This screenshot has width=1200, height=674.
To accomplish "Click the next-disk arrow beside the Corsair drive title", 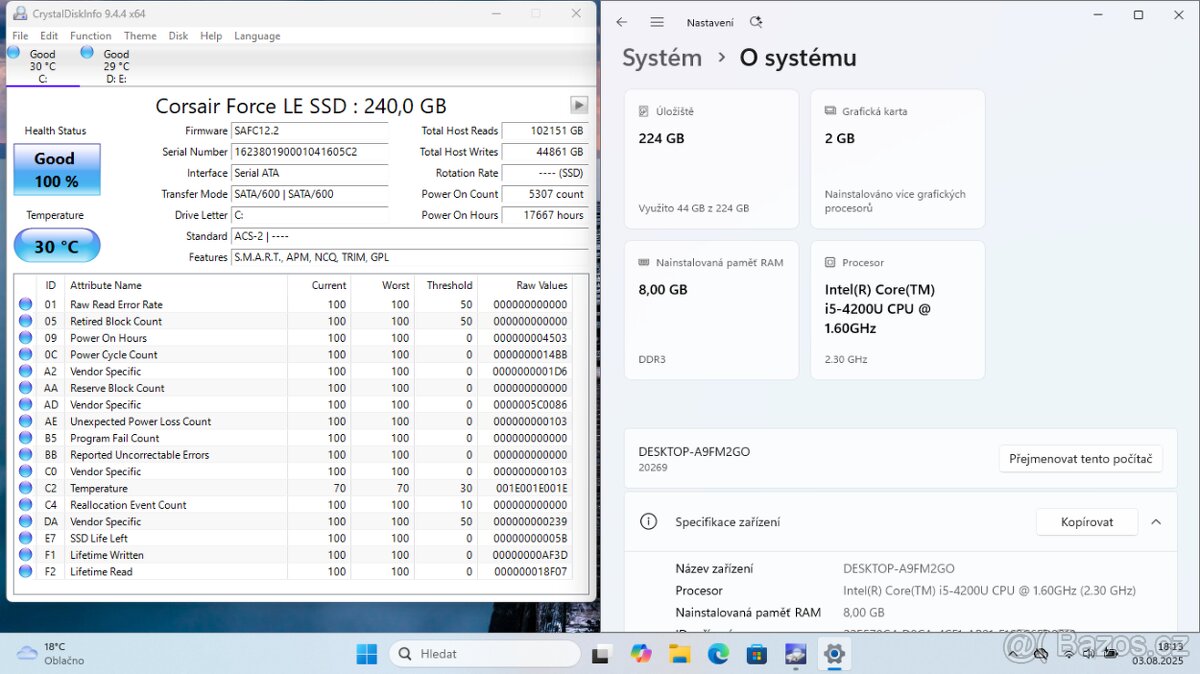I will pyautogui.click(x=579, y=104).
